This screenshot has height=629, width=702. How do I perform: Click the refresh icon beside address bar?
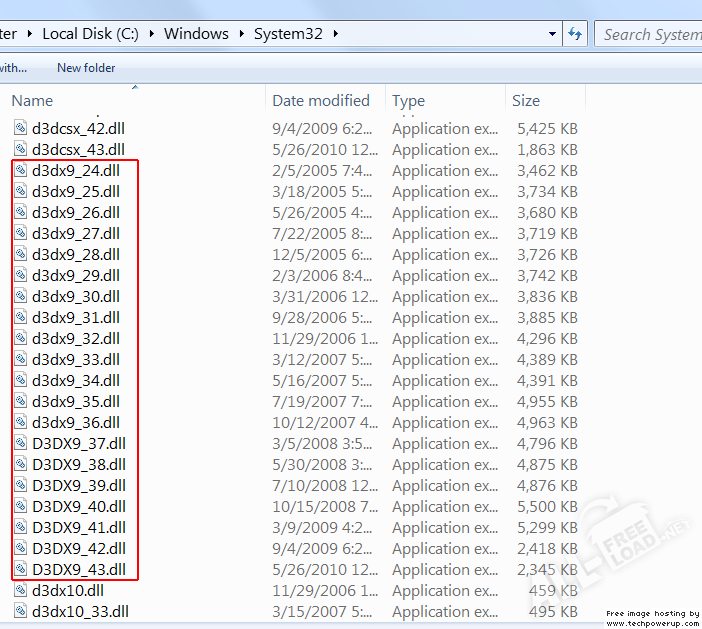click(575, 34)
